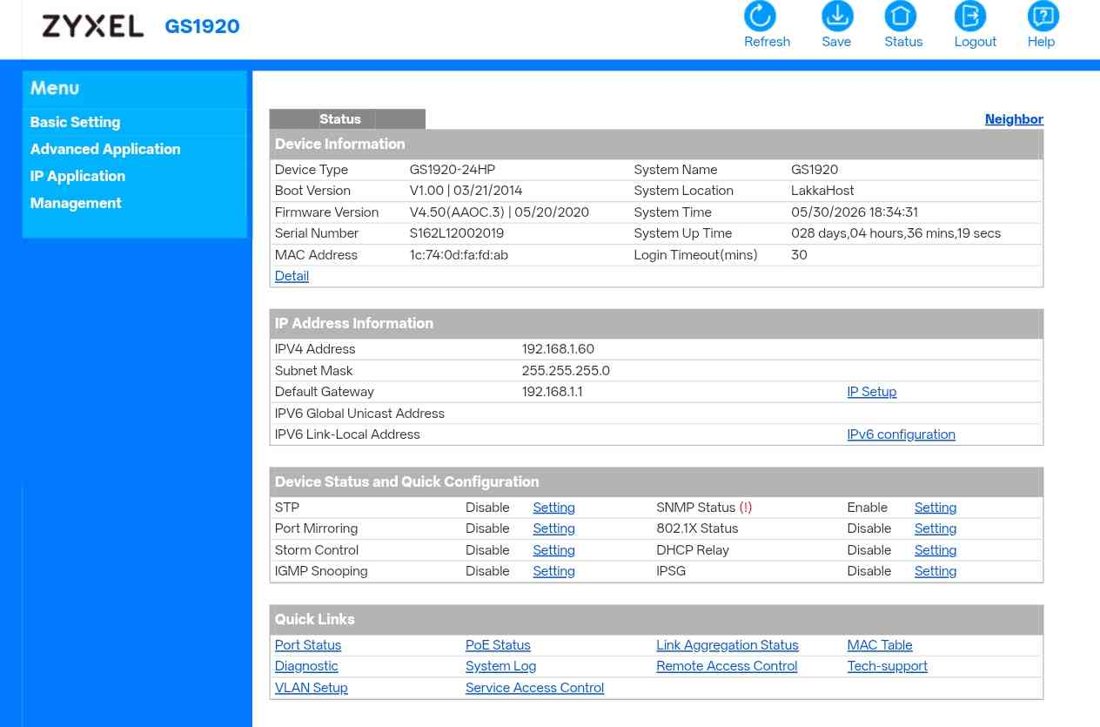This screenshot has height=727, width=1100.
Task: Expand the IP Application menu
Action: click(78, 176)
